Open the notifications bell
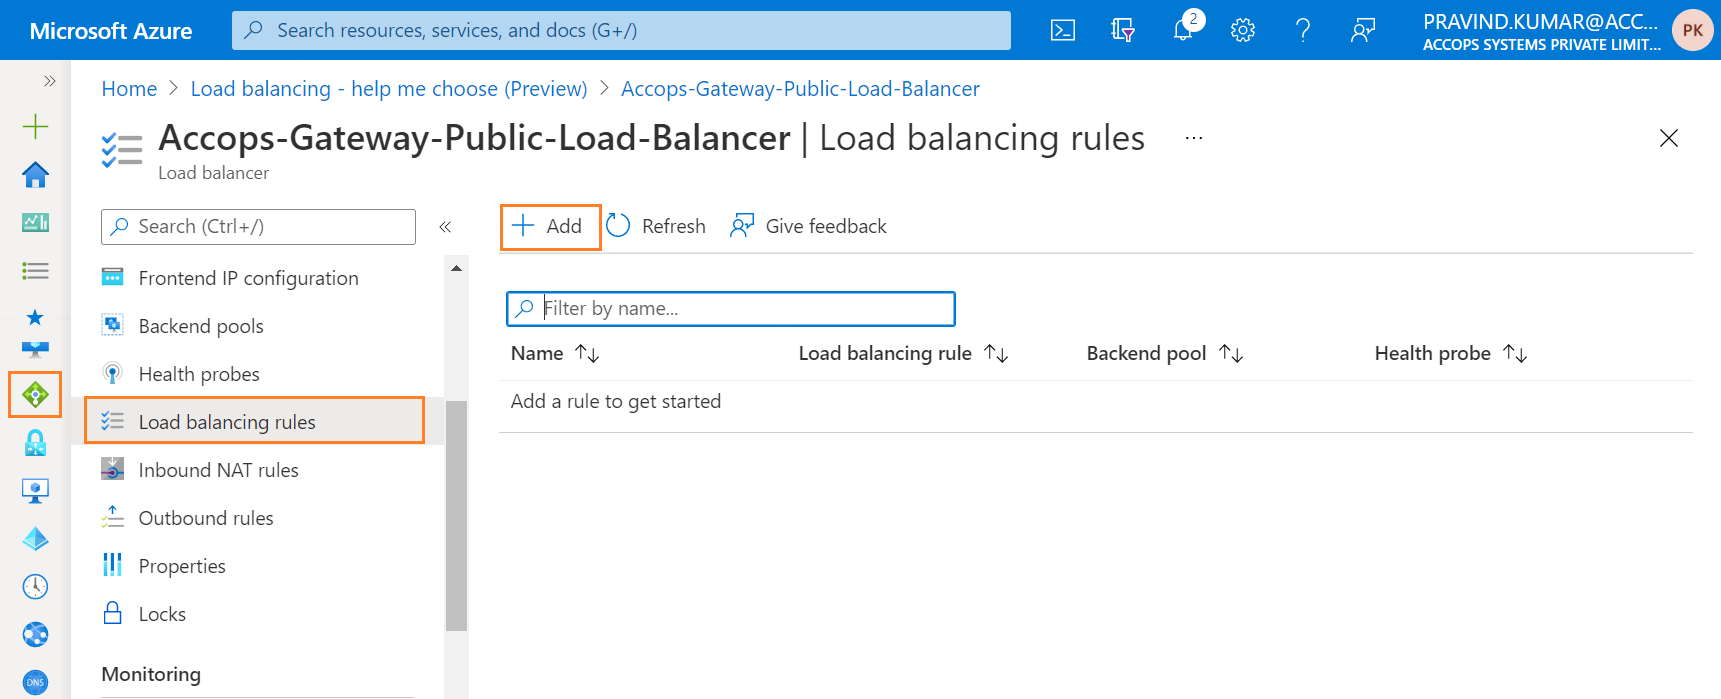This screenshot has height=699, width=1721. point(1183,30)
